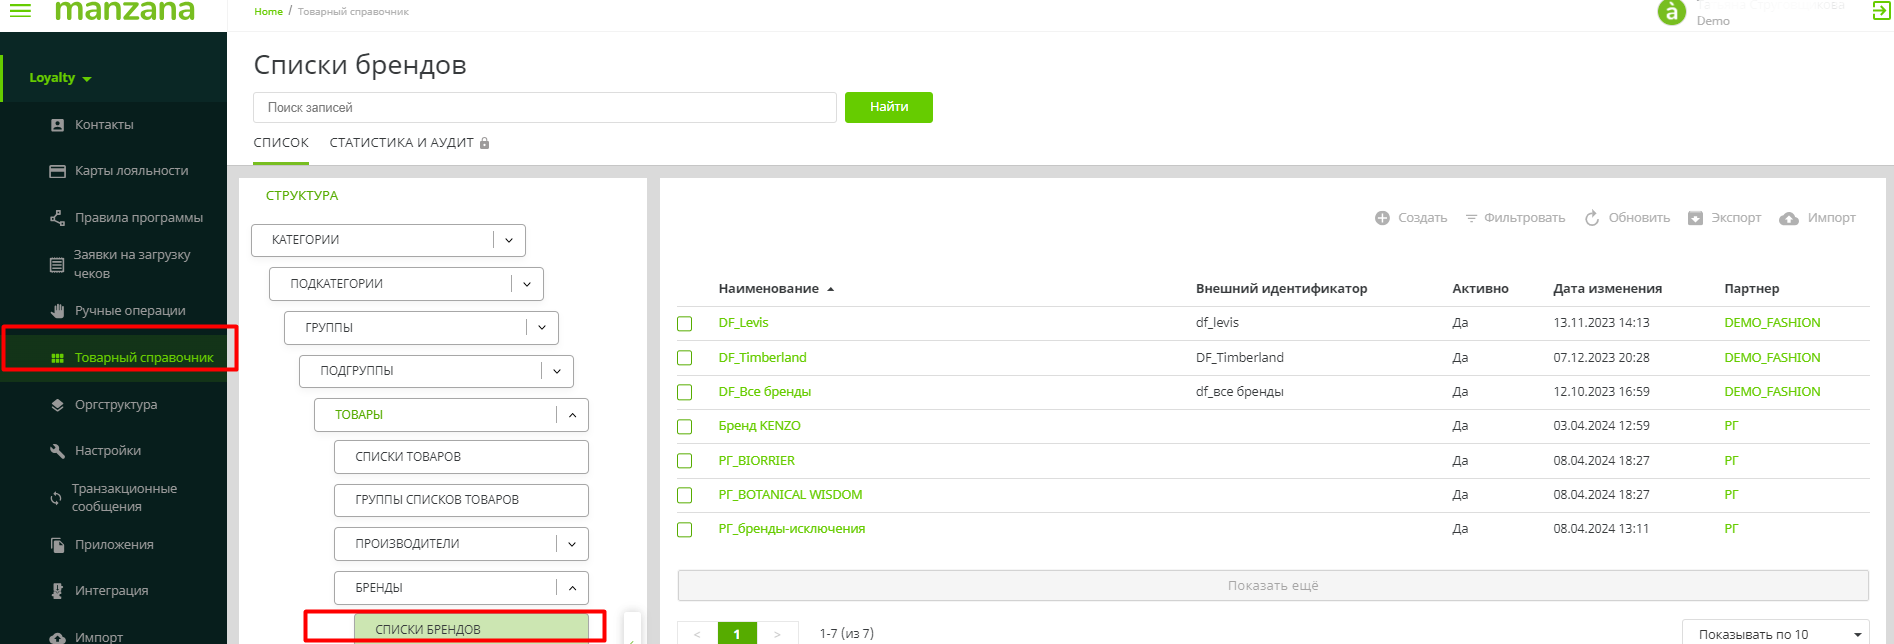This screenshot has height=644, width=1894.
Task: Collapse the ТОВАРЫ structure node
Action: pyautogui.click(x=572, y=415)
